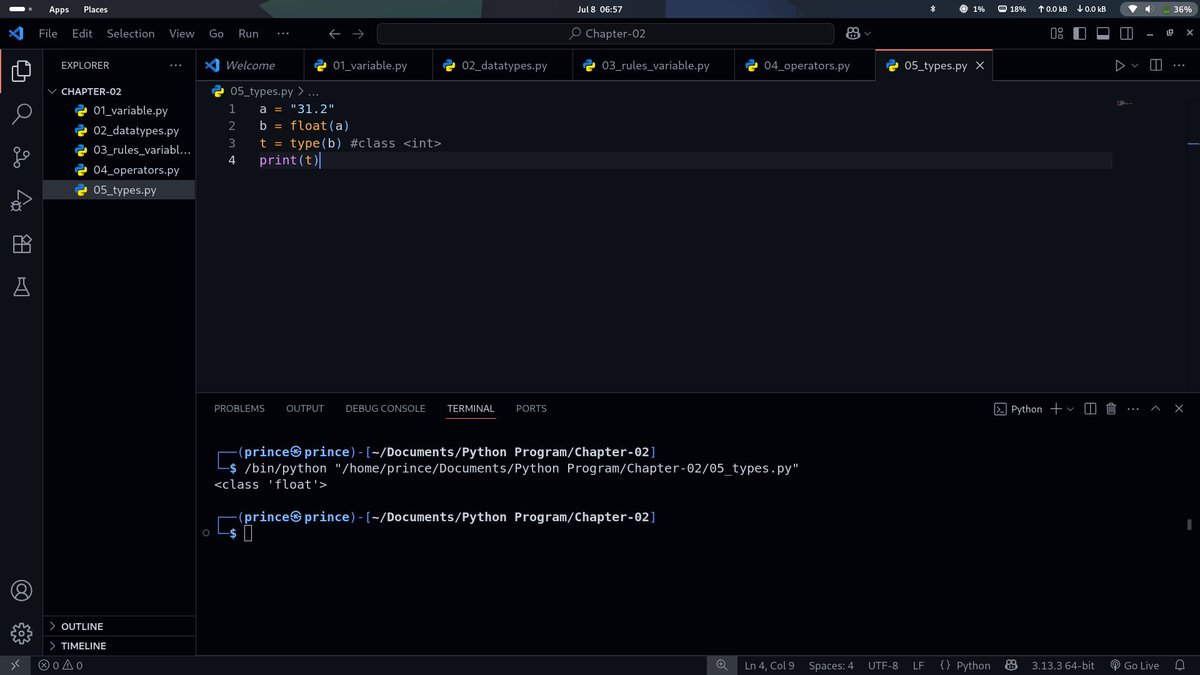The height and width of the screenshot is (675, 1200).
Task: Toggle the primary sidebar visibility
Action: 1078,32
